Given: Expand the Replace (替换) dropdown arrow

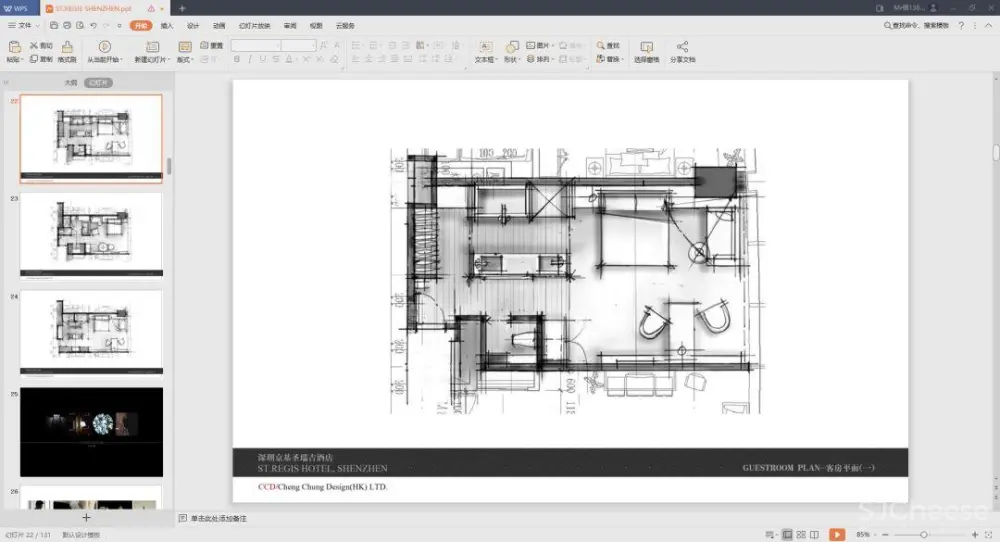Looking at the screenshot, I should 624,60.
